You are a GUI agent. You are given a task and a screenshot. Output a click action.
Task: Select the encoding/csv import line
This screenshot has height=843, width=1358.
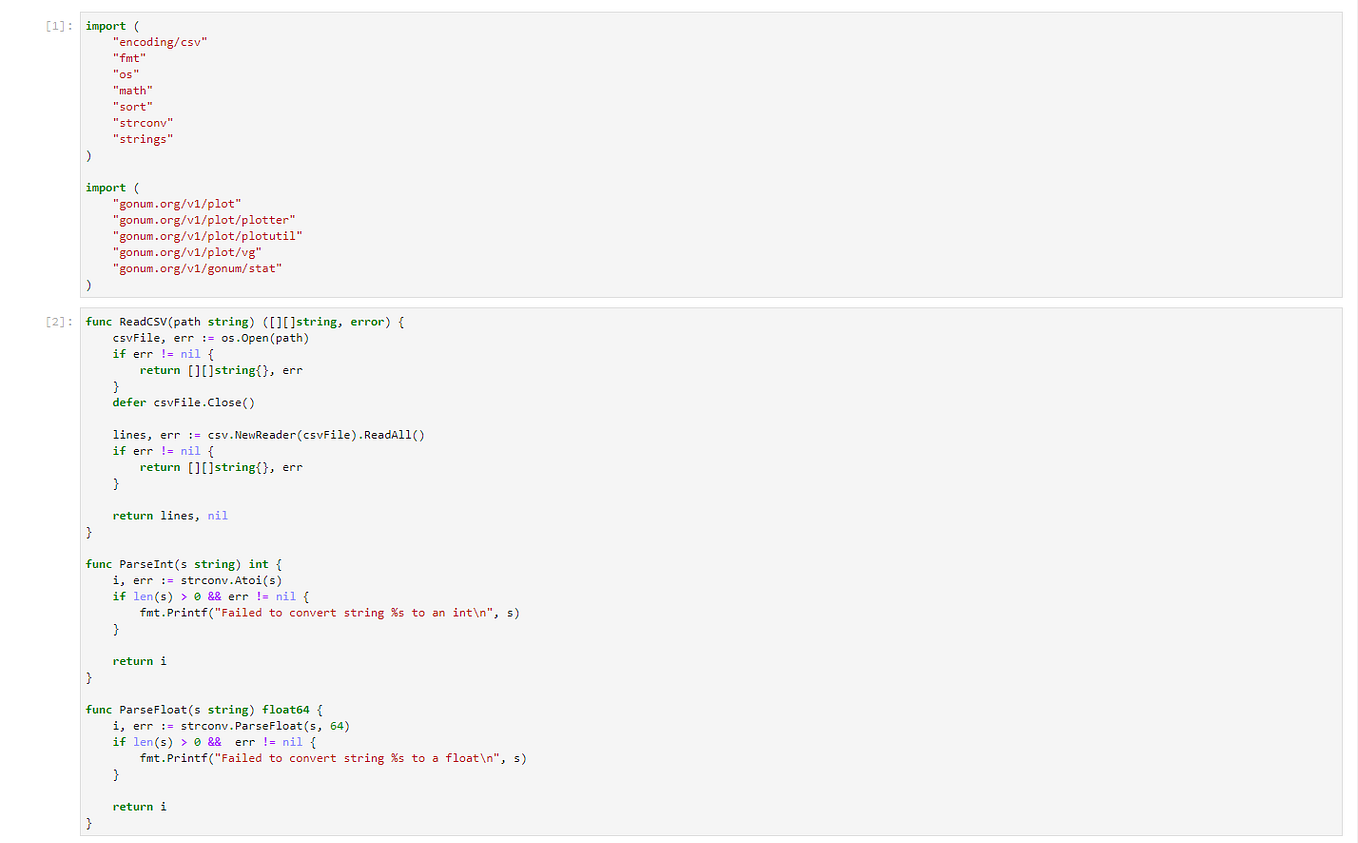click(161, 41)
